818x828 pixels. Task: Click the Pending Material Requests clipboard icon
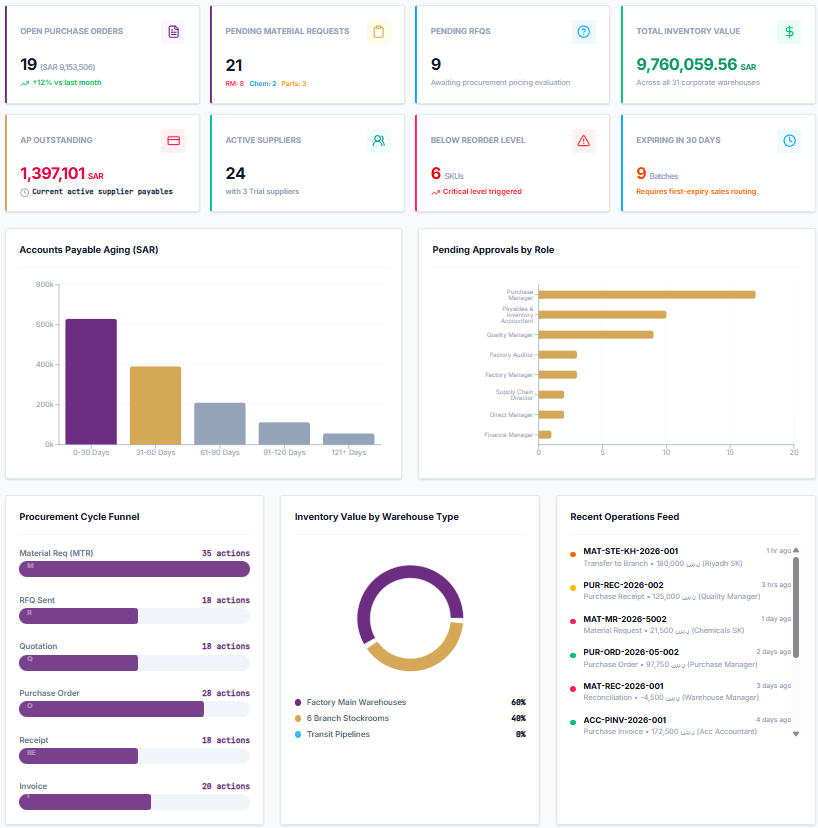379,32
